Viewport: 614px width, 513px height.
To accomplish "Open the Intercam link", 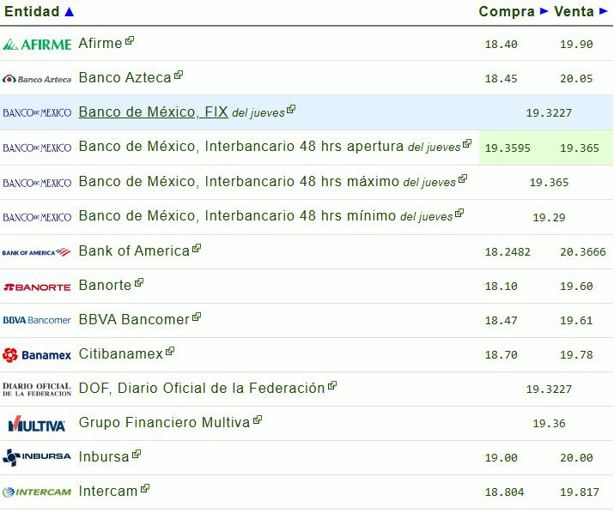I will click(108, 491).
